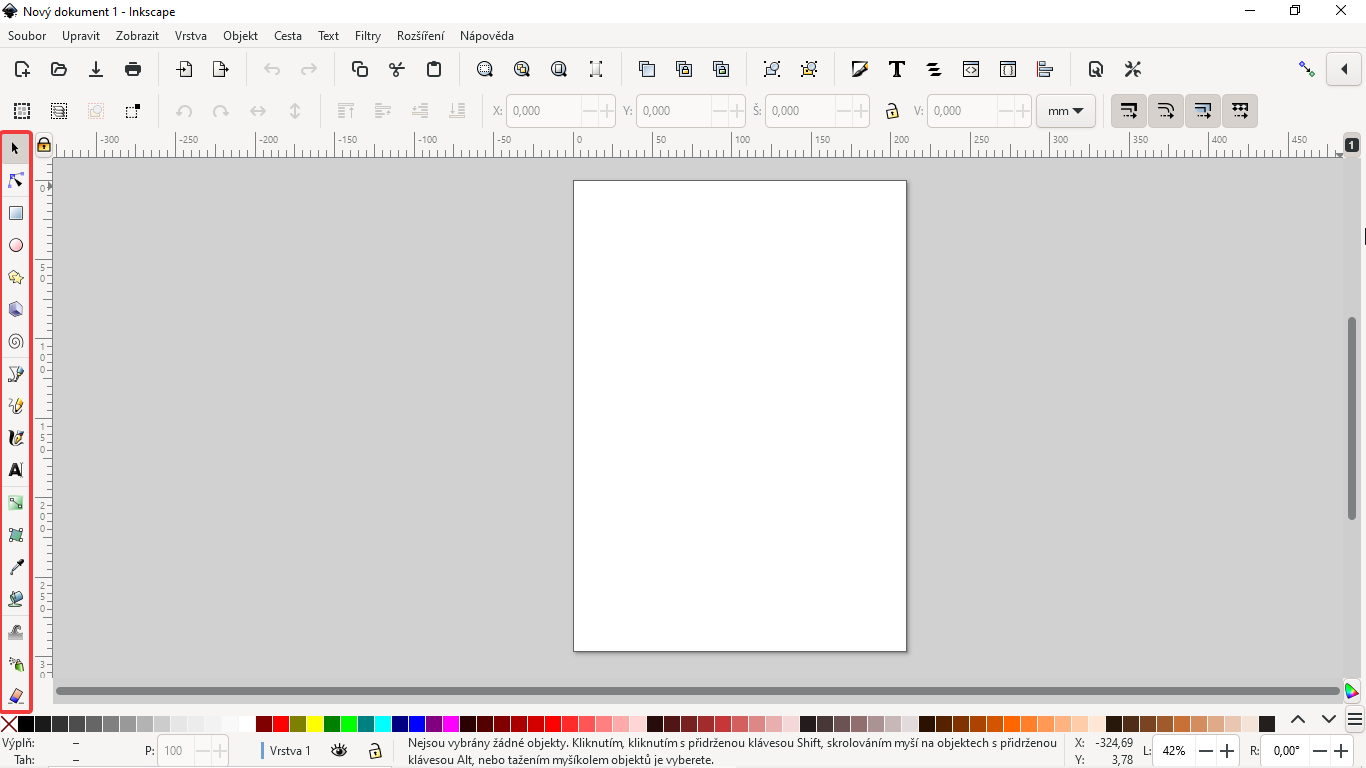Select the Node editing tool

tap(16, 181)
